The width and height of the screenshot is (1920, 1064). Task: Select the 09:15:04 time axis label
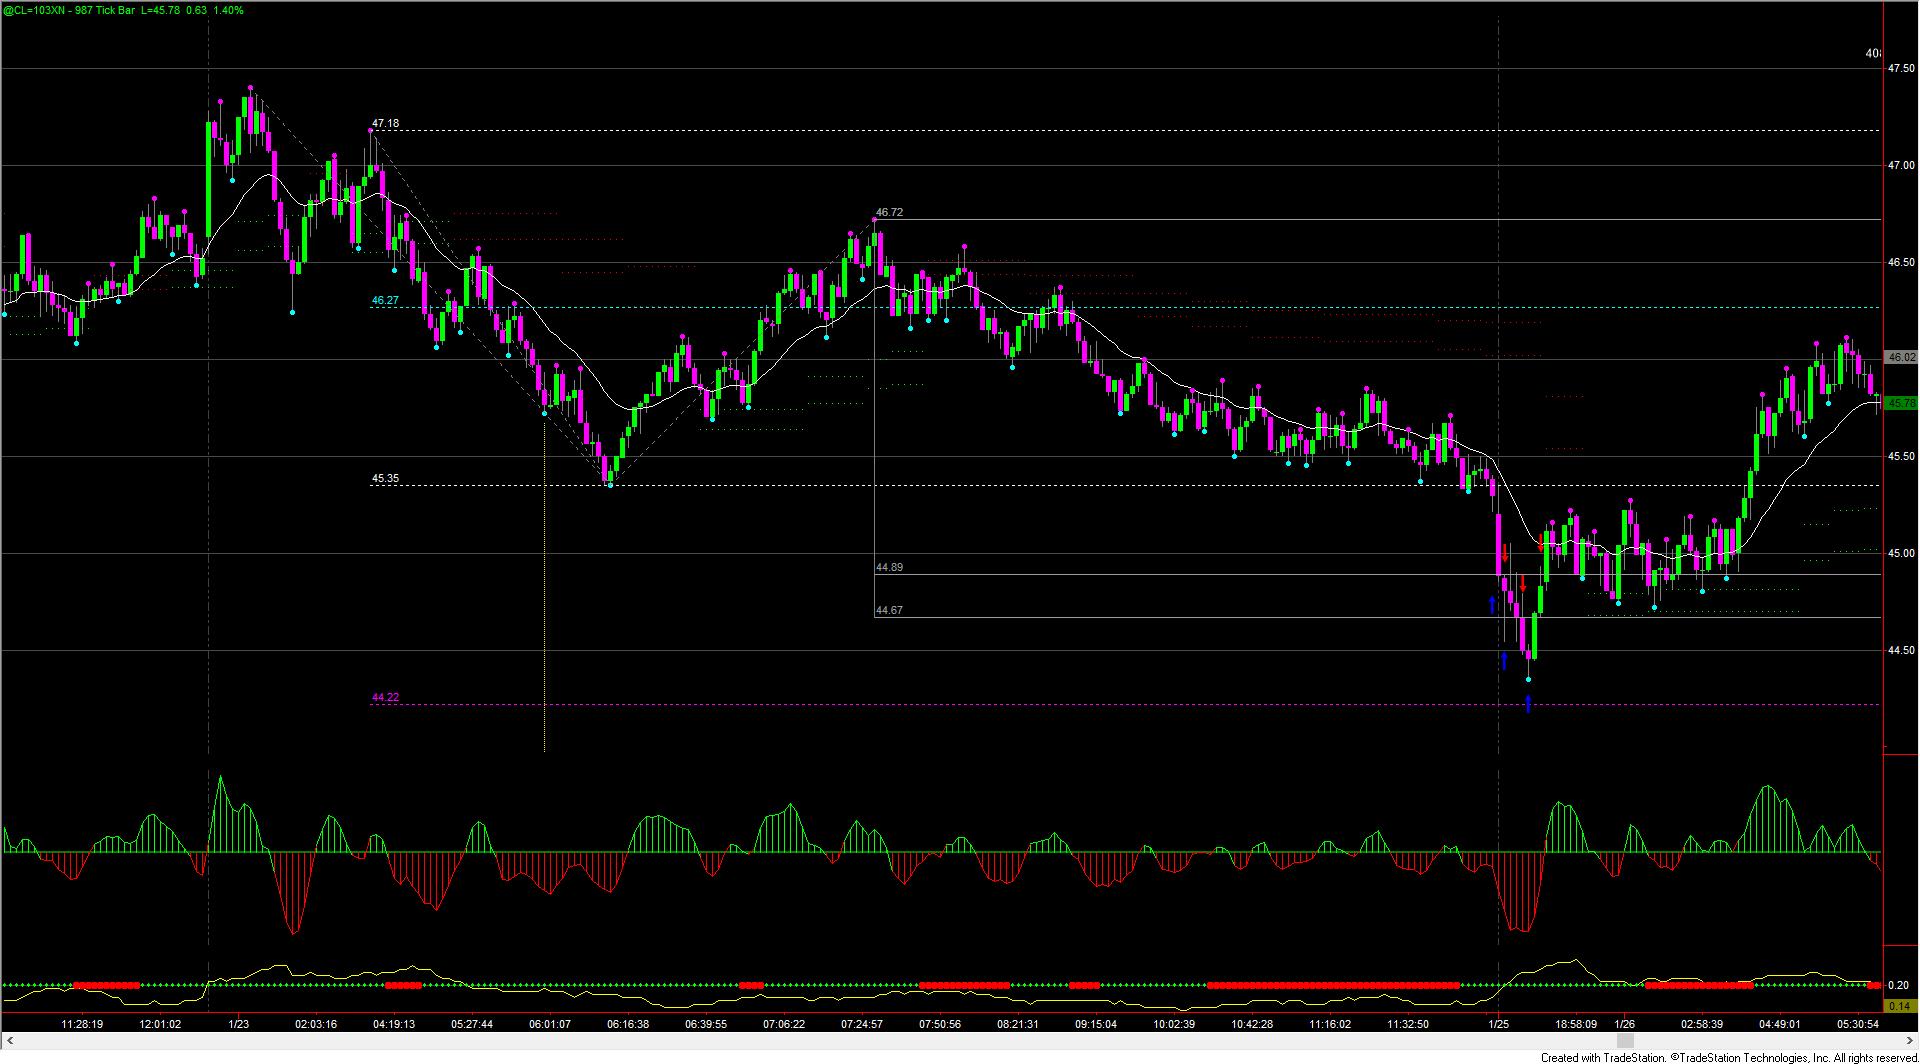(x=1096, y=1024)
